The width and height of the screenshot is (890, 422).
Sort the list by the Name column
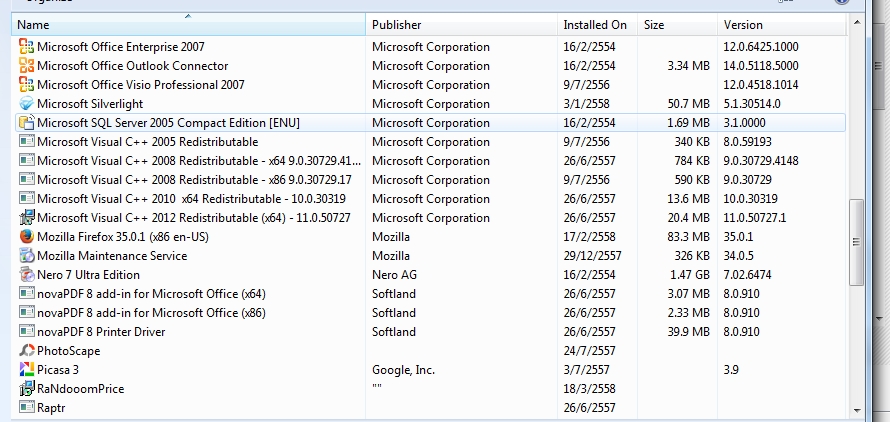coord(188,24)
